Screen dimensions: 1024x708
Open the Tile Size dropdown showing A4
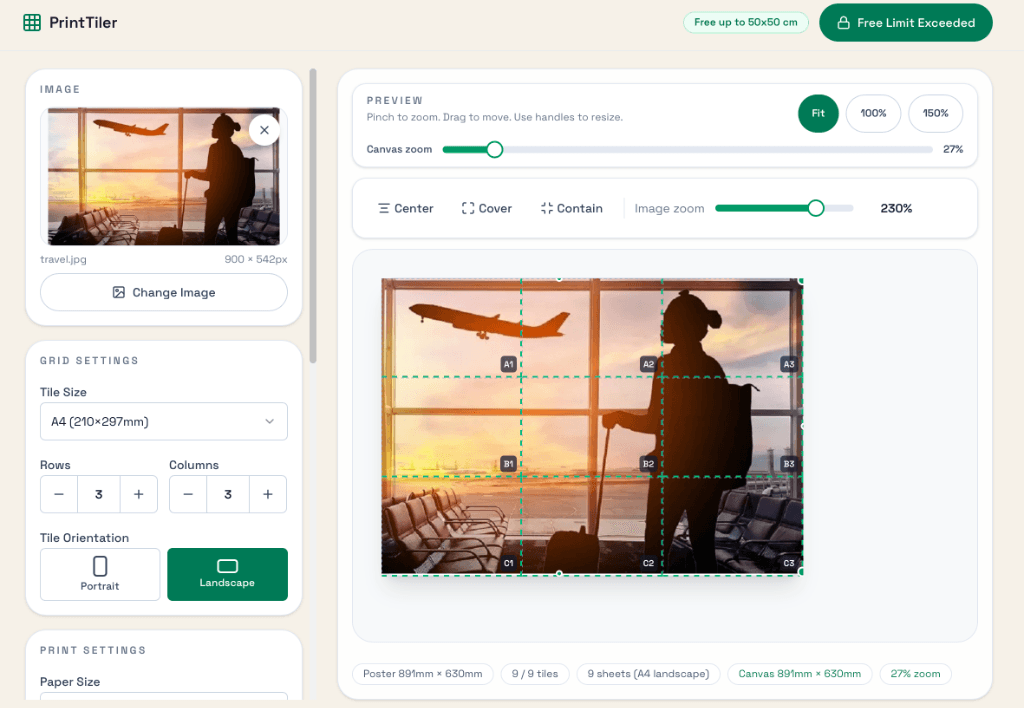(163, 421)
